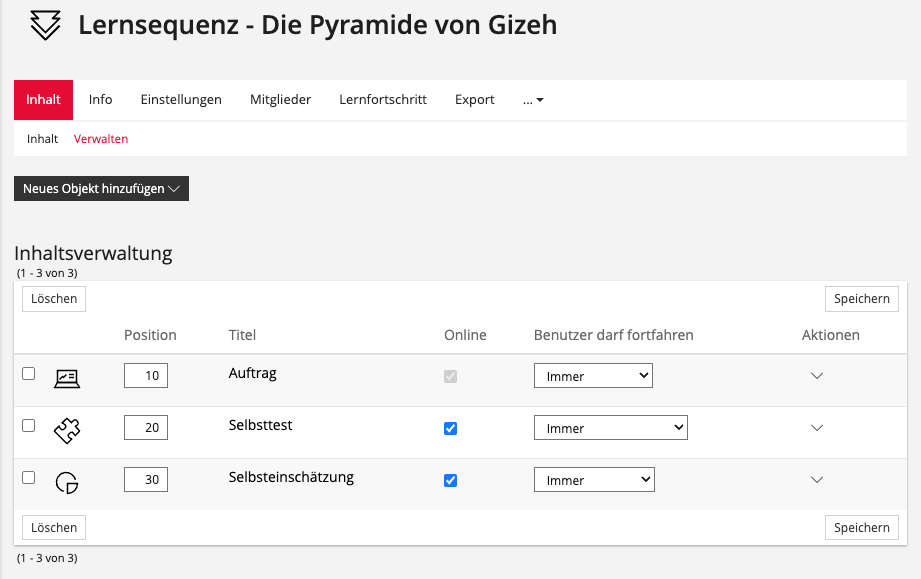The width and height of the screenshot is (921, 579).
Task: Click the Selbsttest puzzle piece icon
Action: point(67,430)
